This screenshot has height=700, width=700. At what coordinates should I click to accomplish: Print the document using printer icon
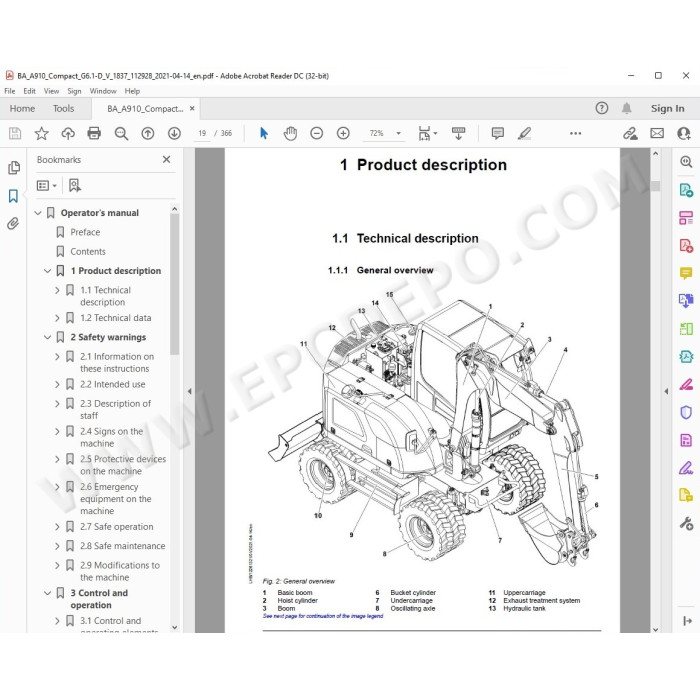pyautogui.click(x=94, y=133)
